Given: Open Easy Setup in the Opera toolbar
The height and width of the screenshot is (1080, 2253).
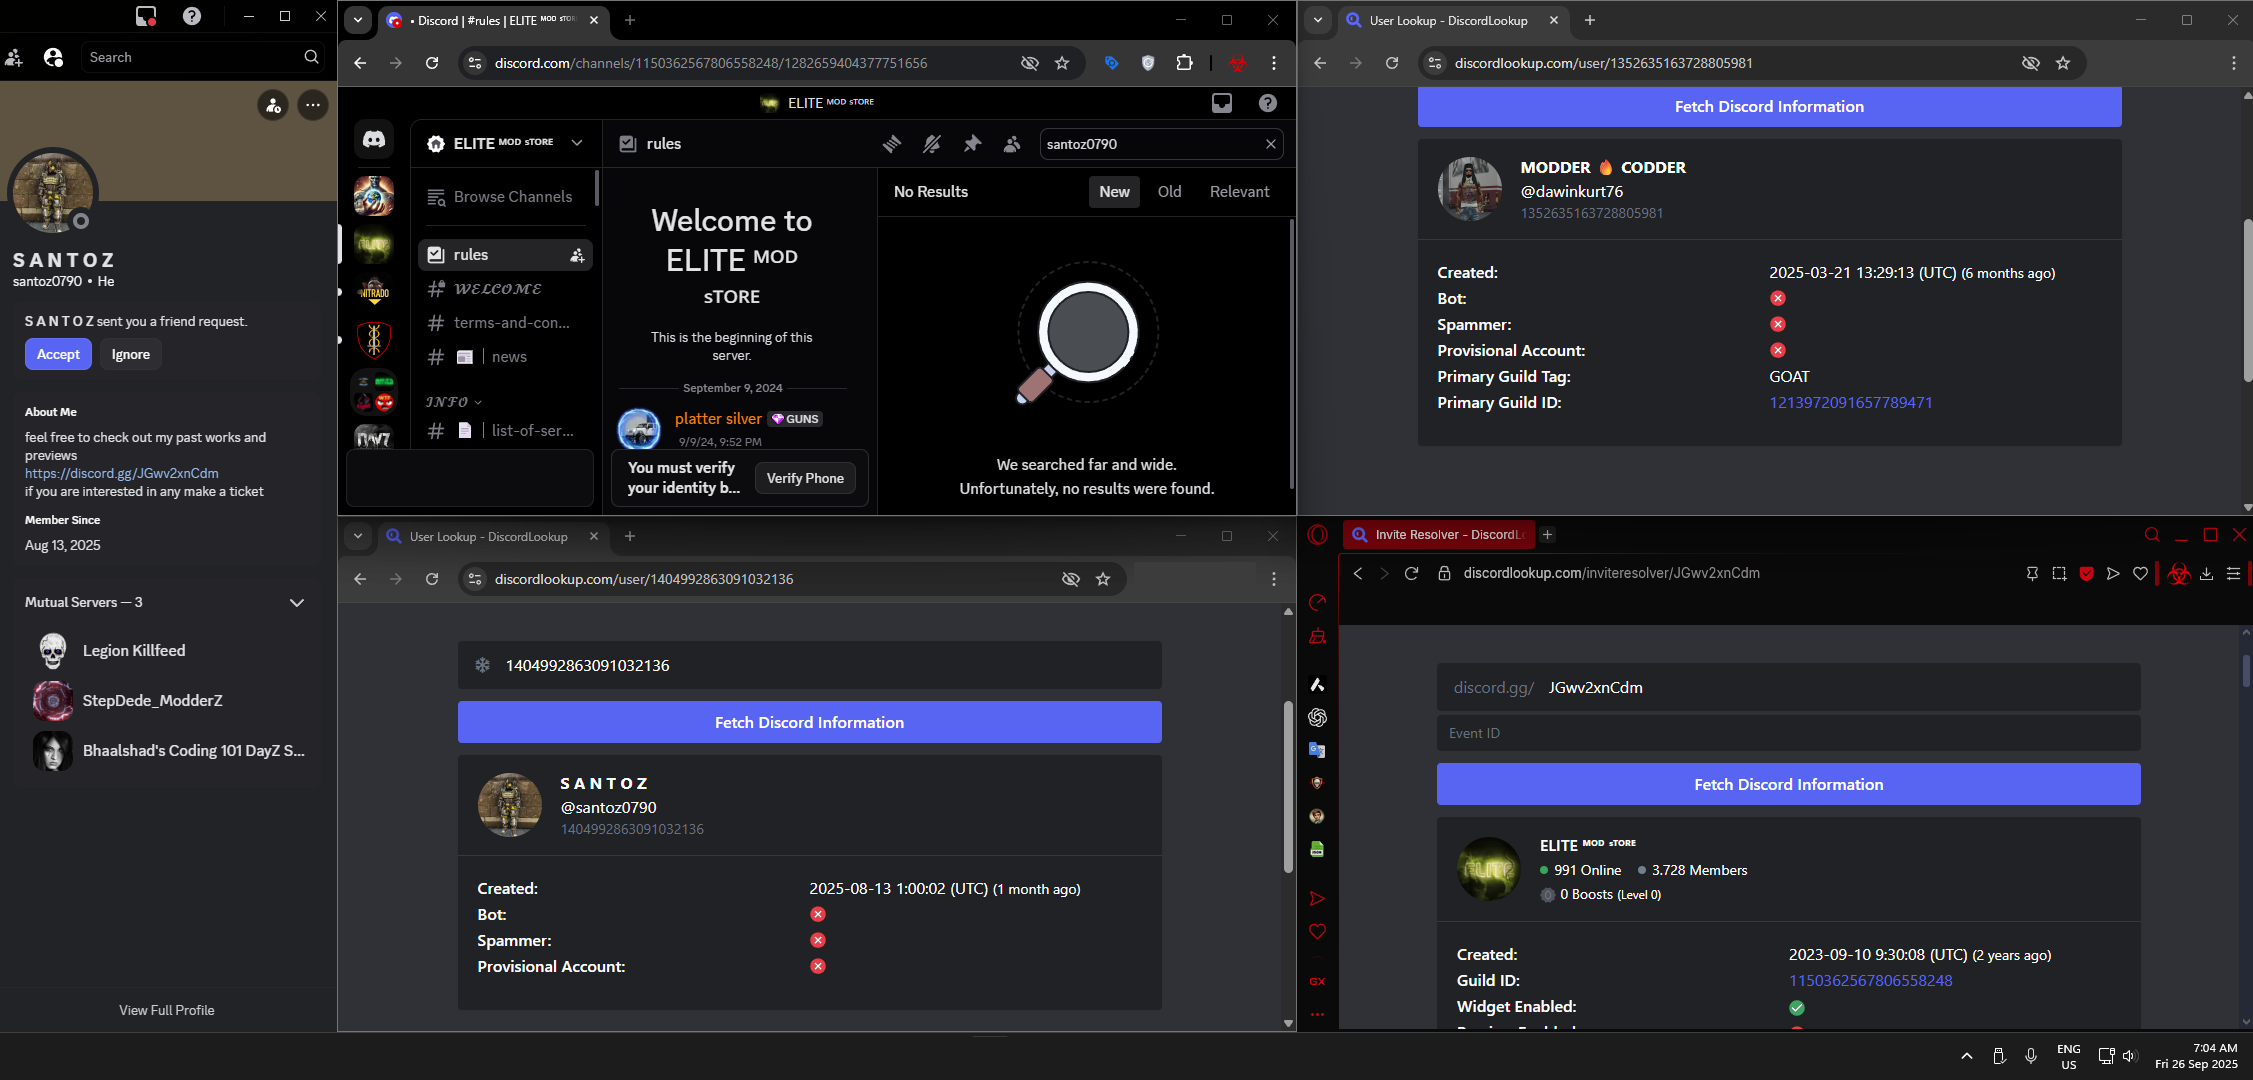Looking at the screenshot, I should tap(2233, 574).
